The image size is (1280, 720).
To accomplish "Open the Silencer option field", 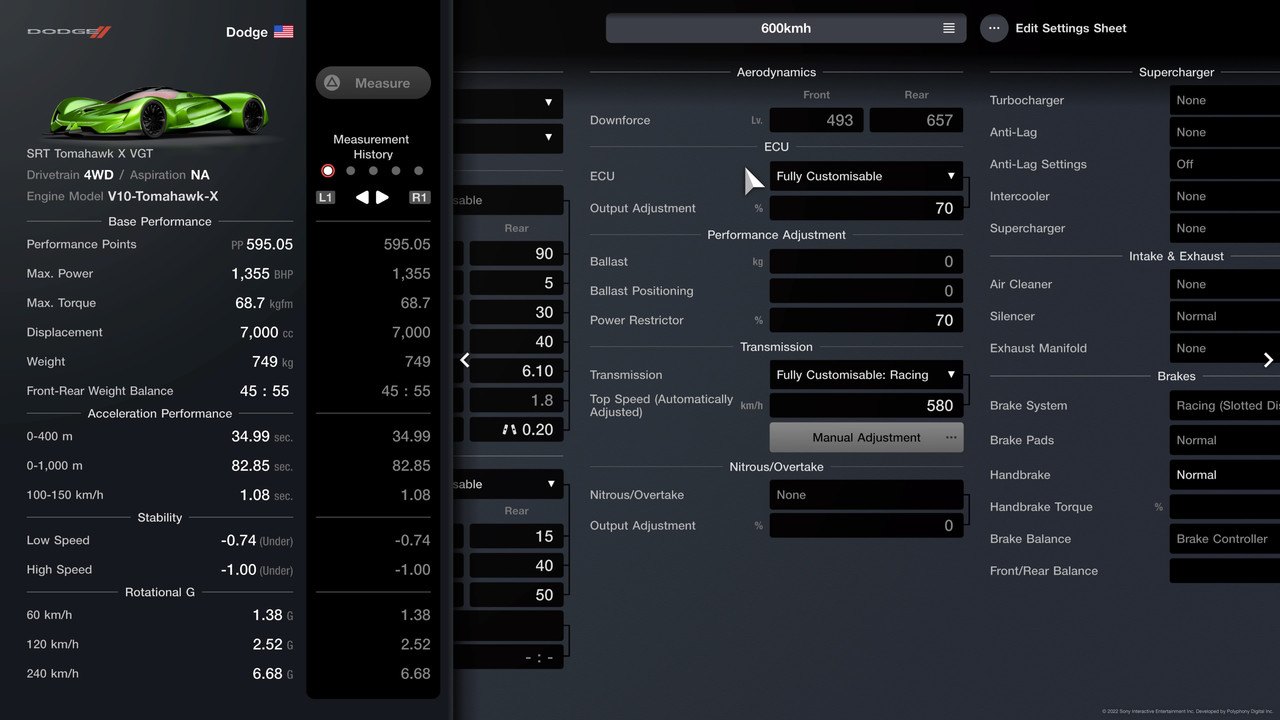I will coord(1225,316).
